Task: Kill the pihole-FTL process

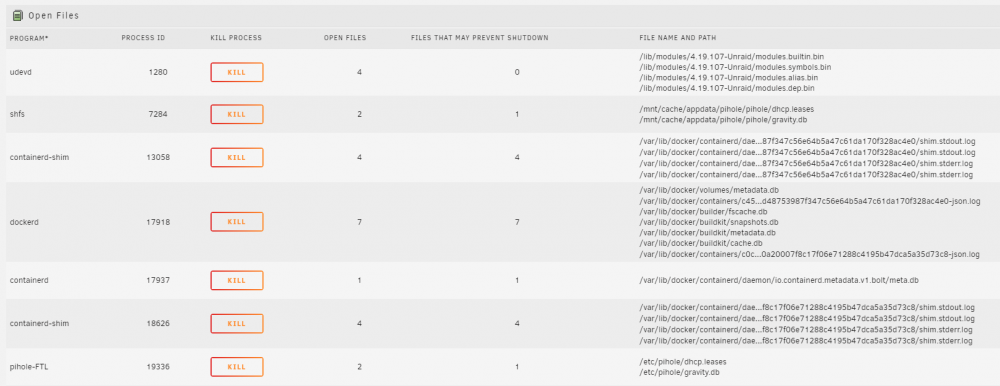Action: pyautogui.click(x=237, y=367)
